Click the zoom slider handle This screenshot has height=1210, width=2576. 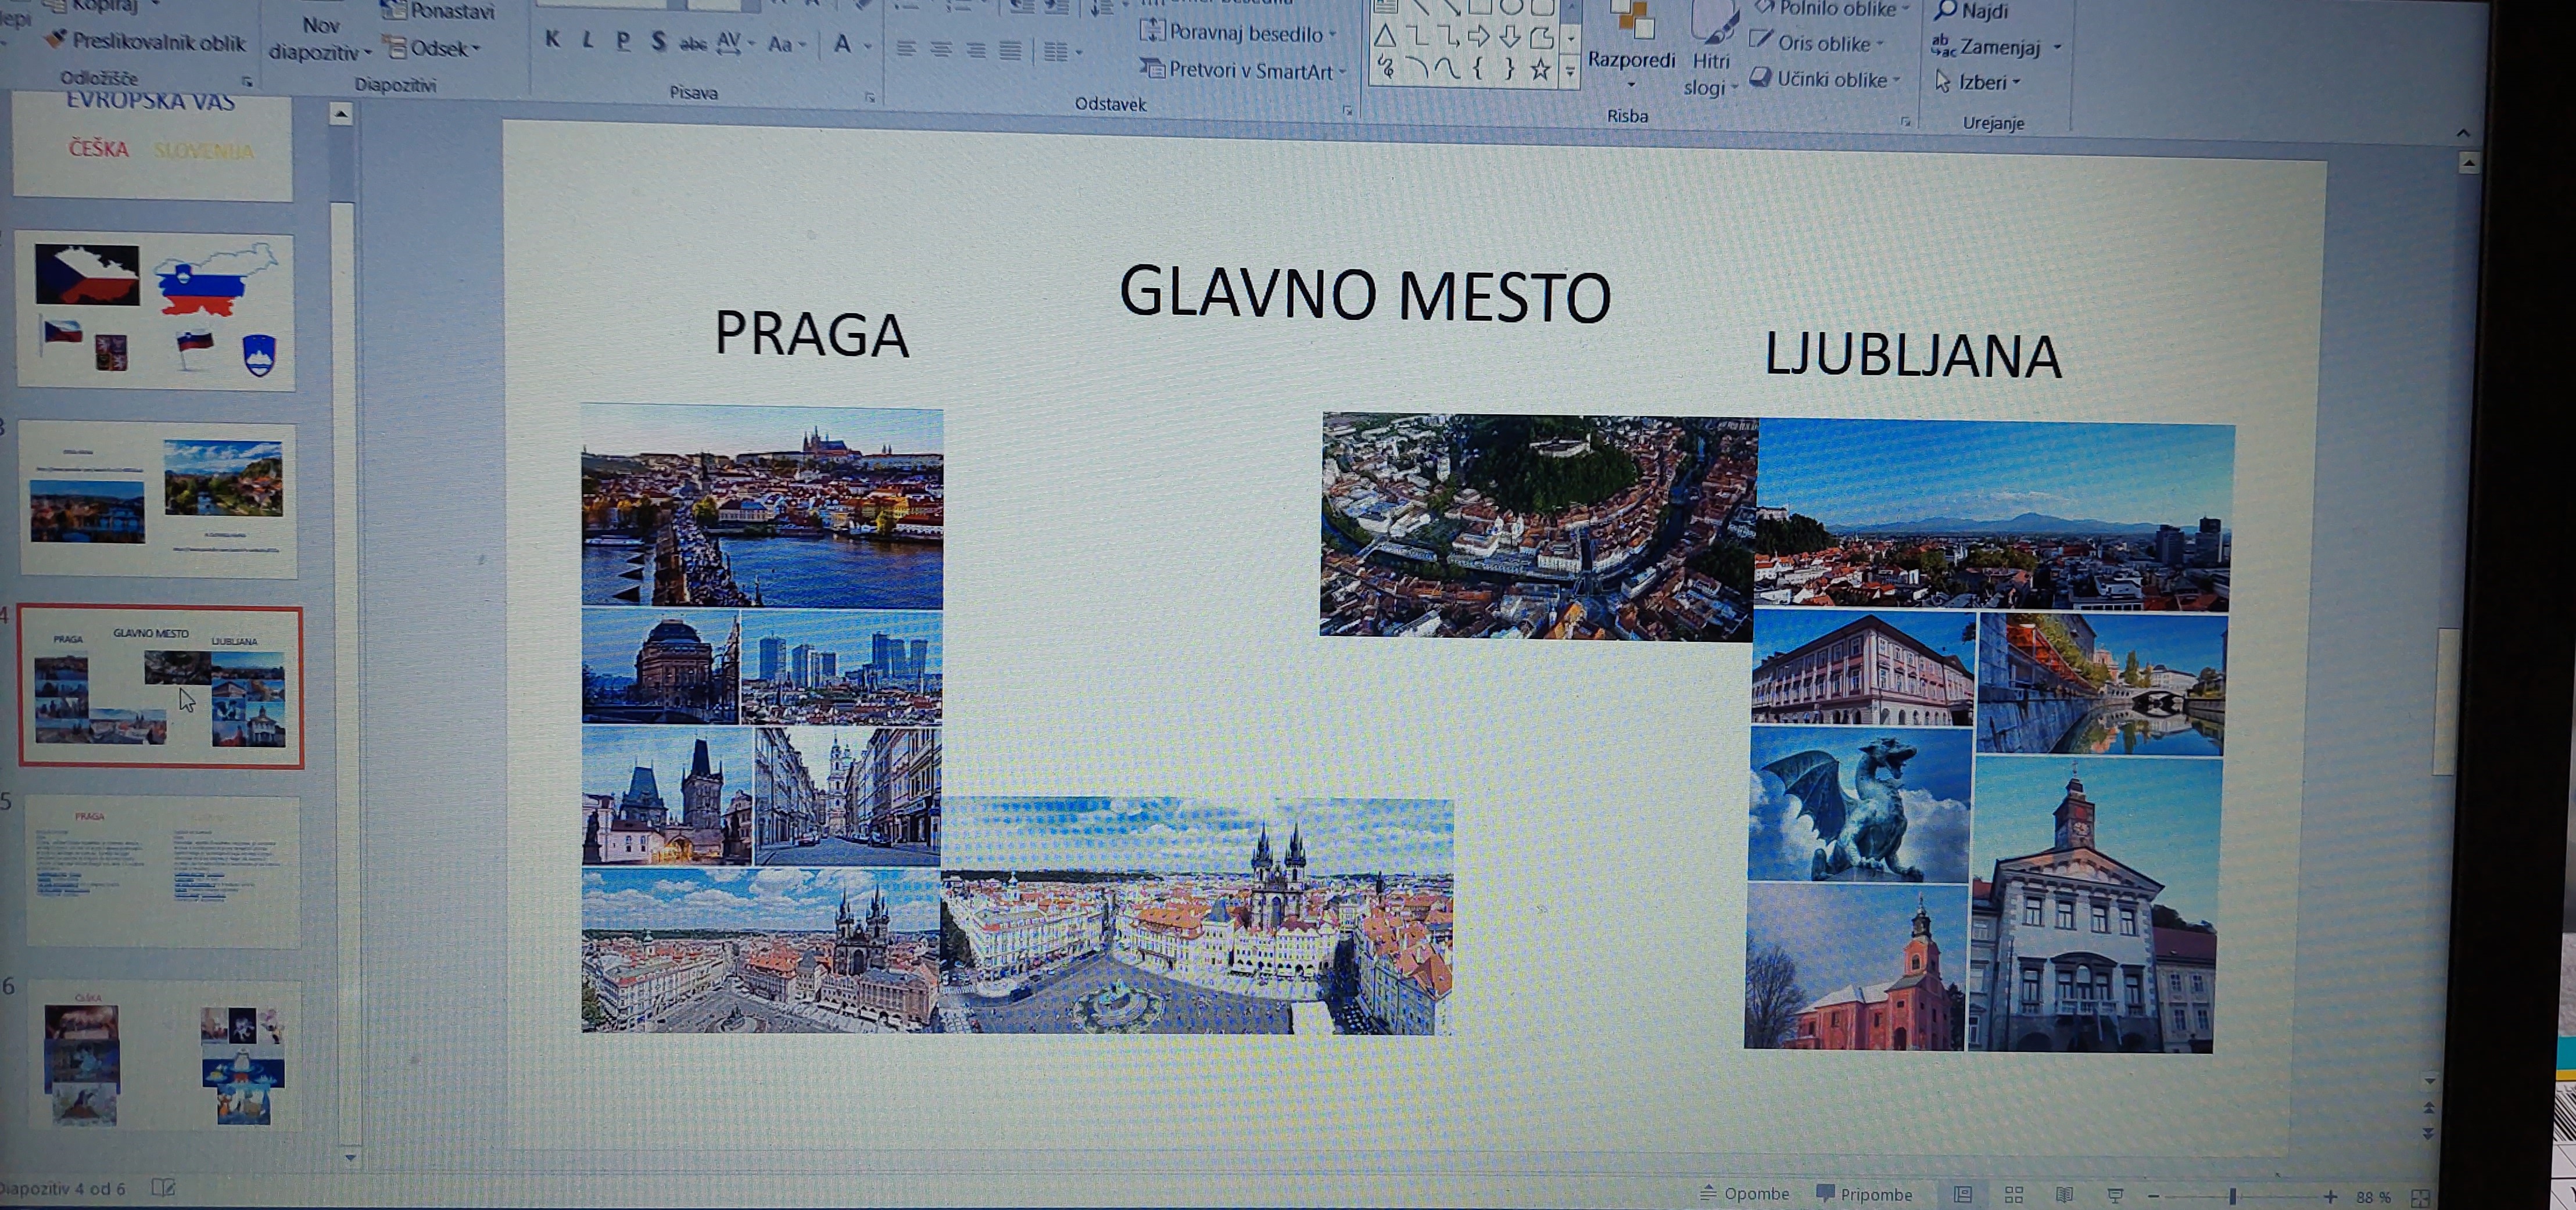tap(2232, 1196)
